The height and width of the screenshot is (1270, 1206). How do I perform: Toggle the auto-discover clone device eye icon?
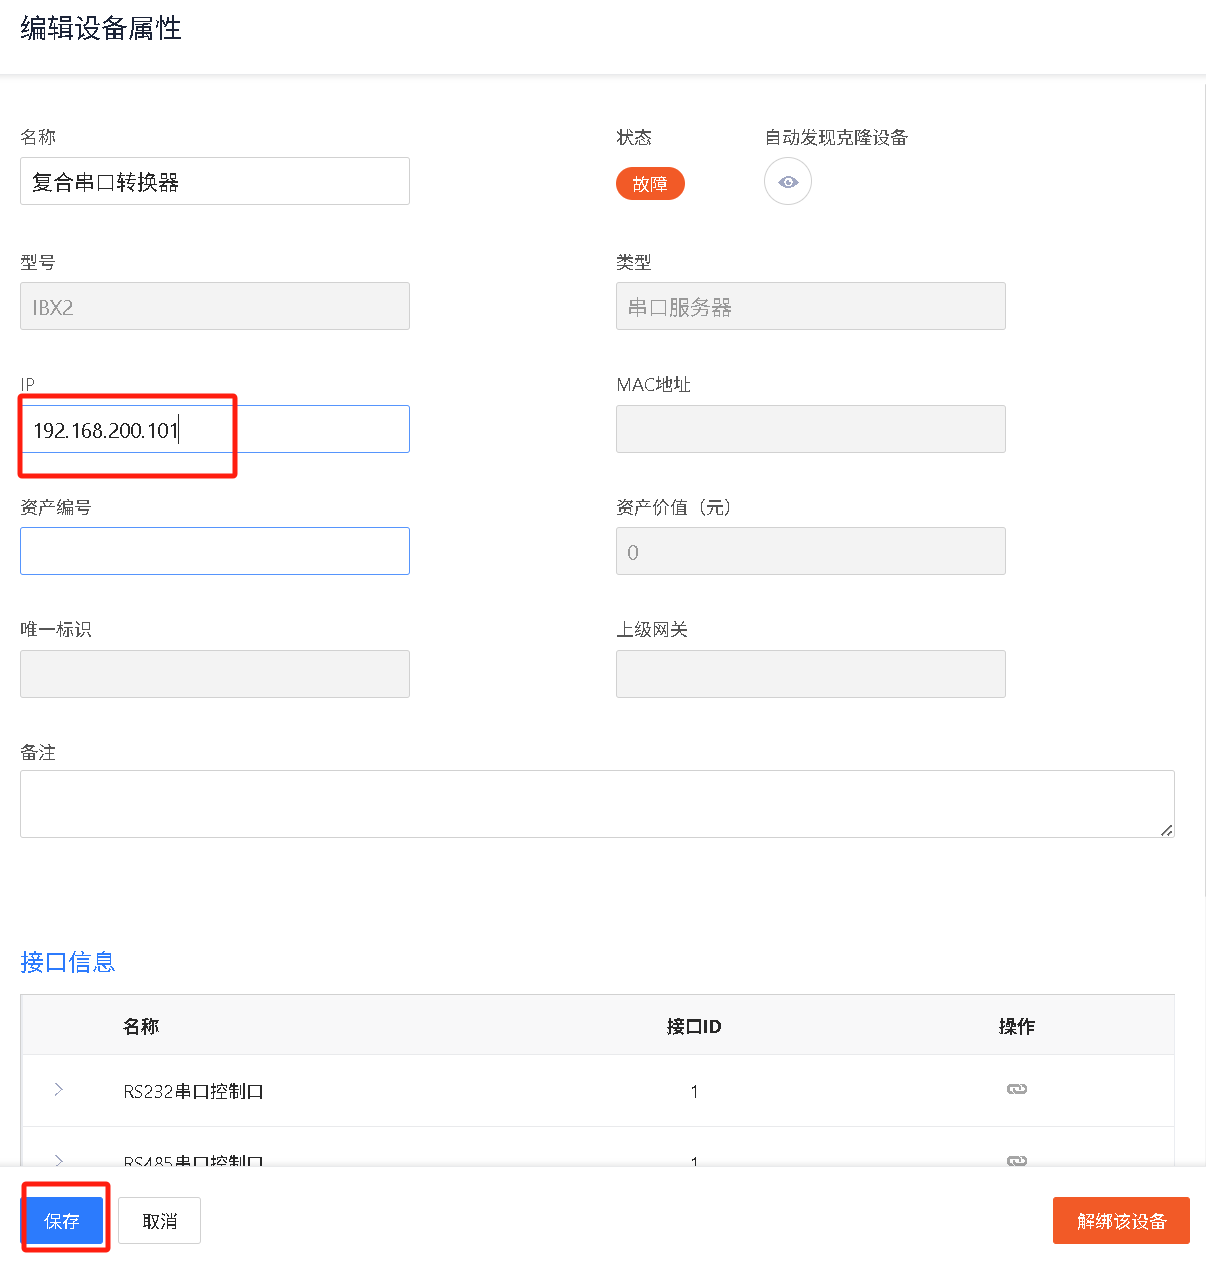point(788,182)
